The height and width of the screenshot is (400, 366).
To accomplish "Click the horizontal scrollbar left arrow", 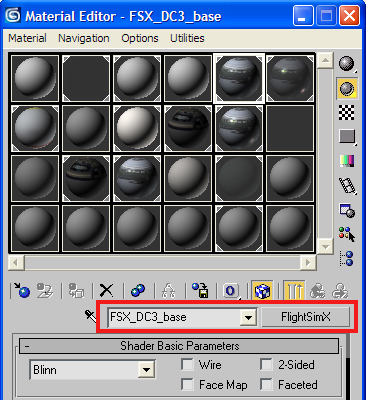I will click(x=16, y=263).
